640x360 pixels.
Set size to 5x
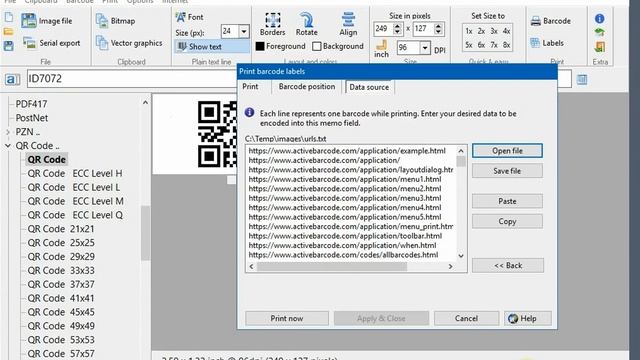[x=469, y=45]
